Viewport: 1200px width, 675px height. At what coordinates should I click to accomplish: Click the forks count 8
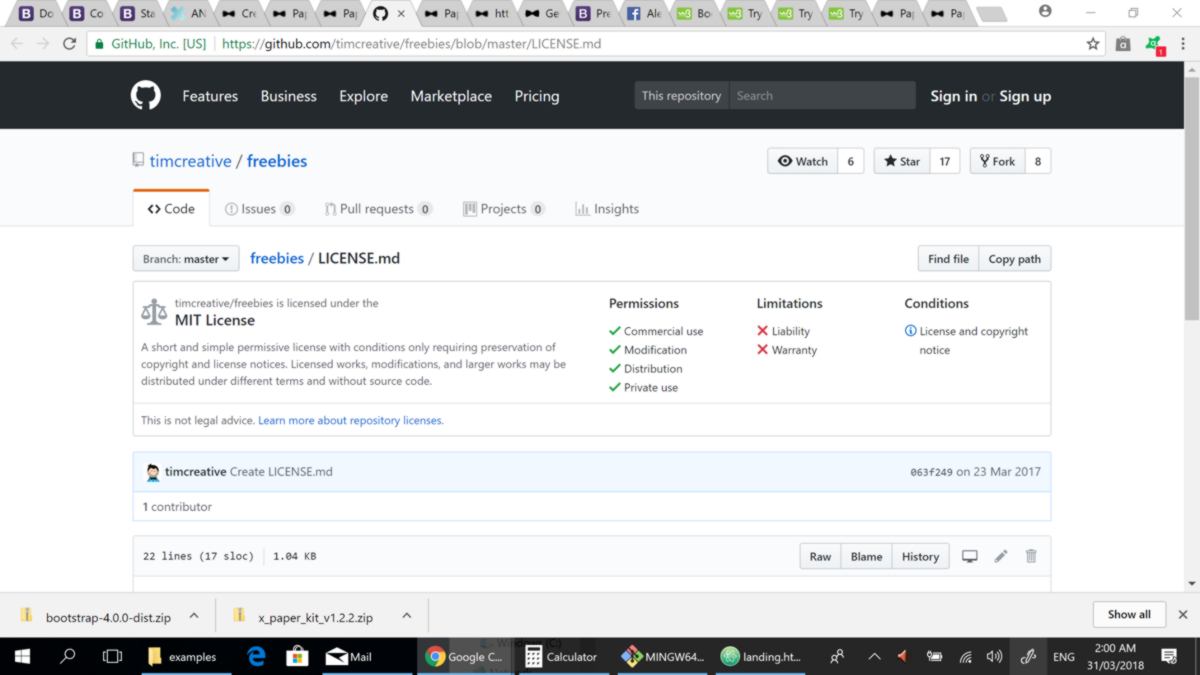coord(1038,161)
